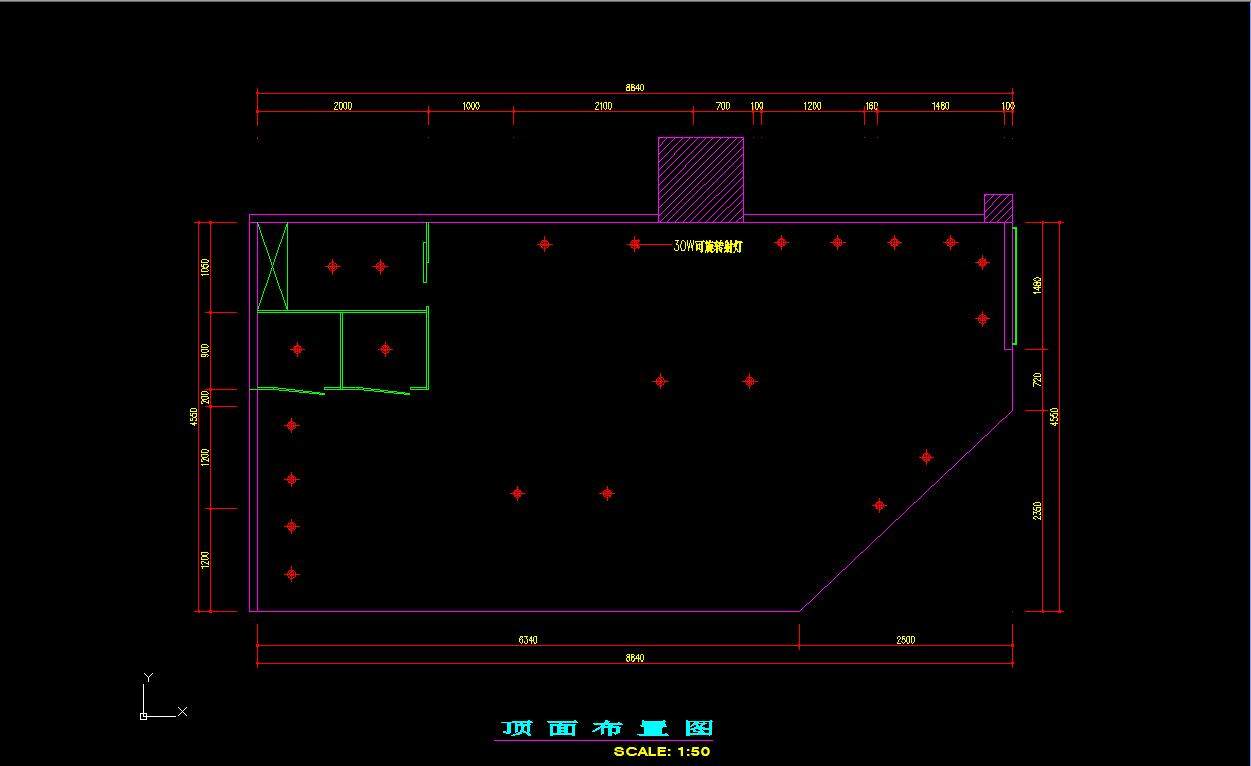
Task: Select the bottom-most spotlight in the left column
Action: coord(291,574)
